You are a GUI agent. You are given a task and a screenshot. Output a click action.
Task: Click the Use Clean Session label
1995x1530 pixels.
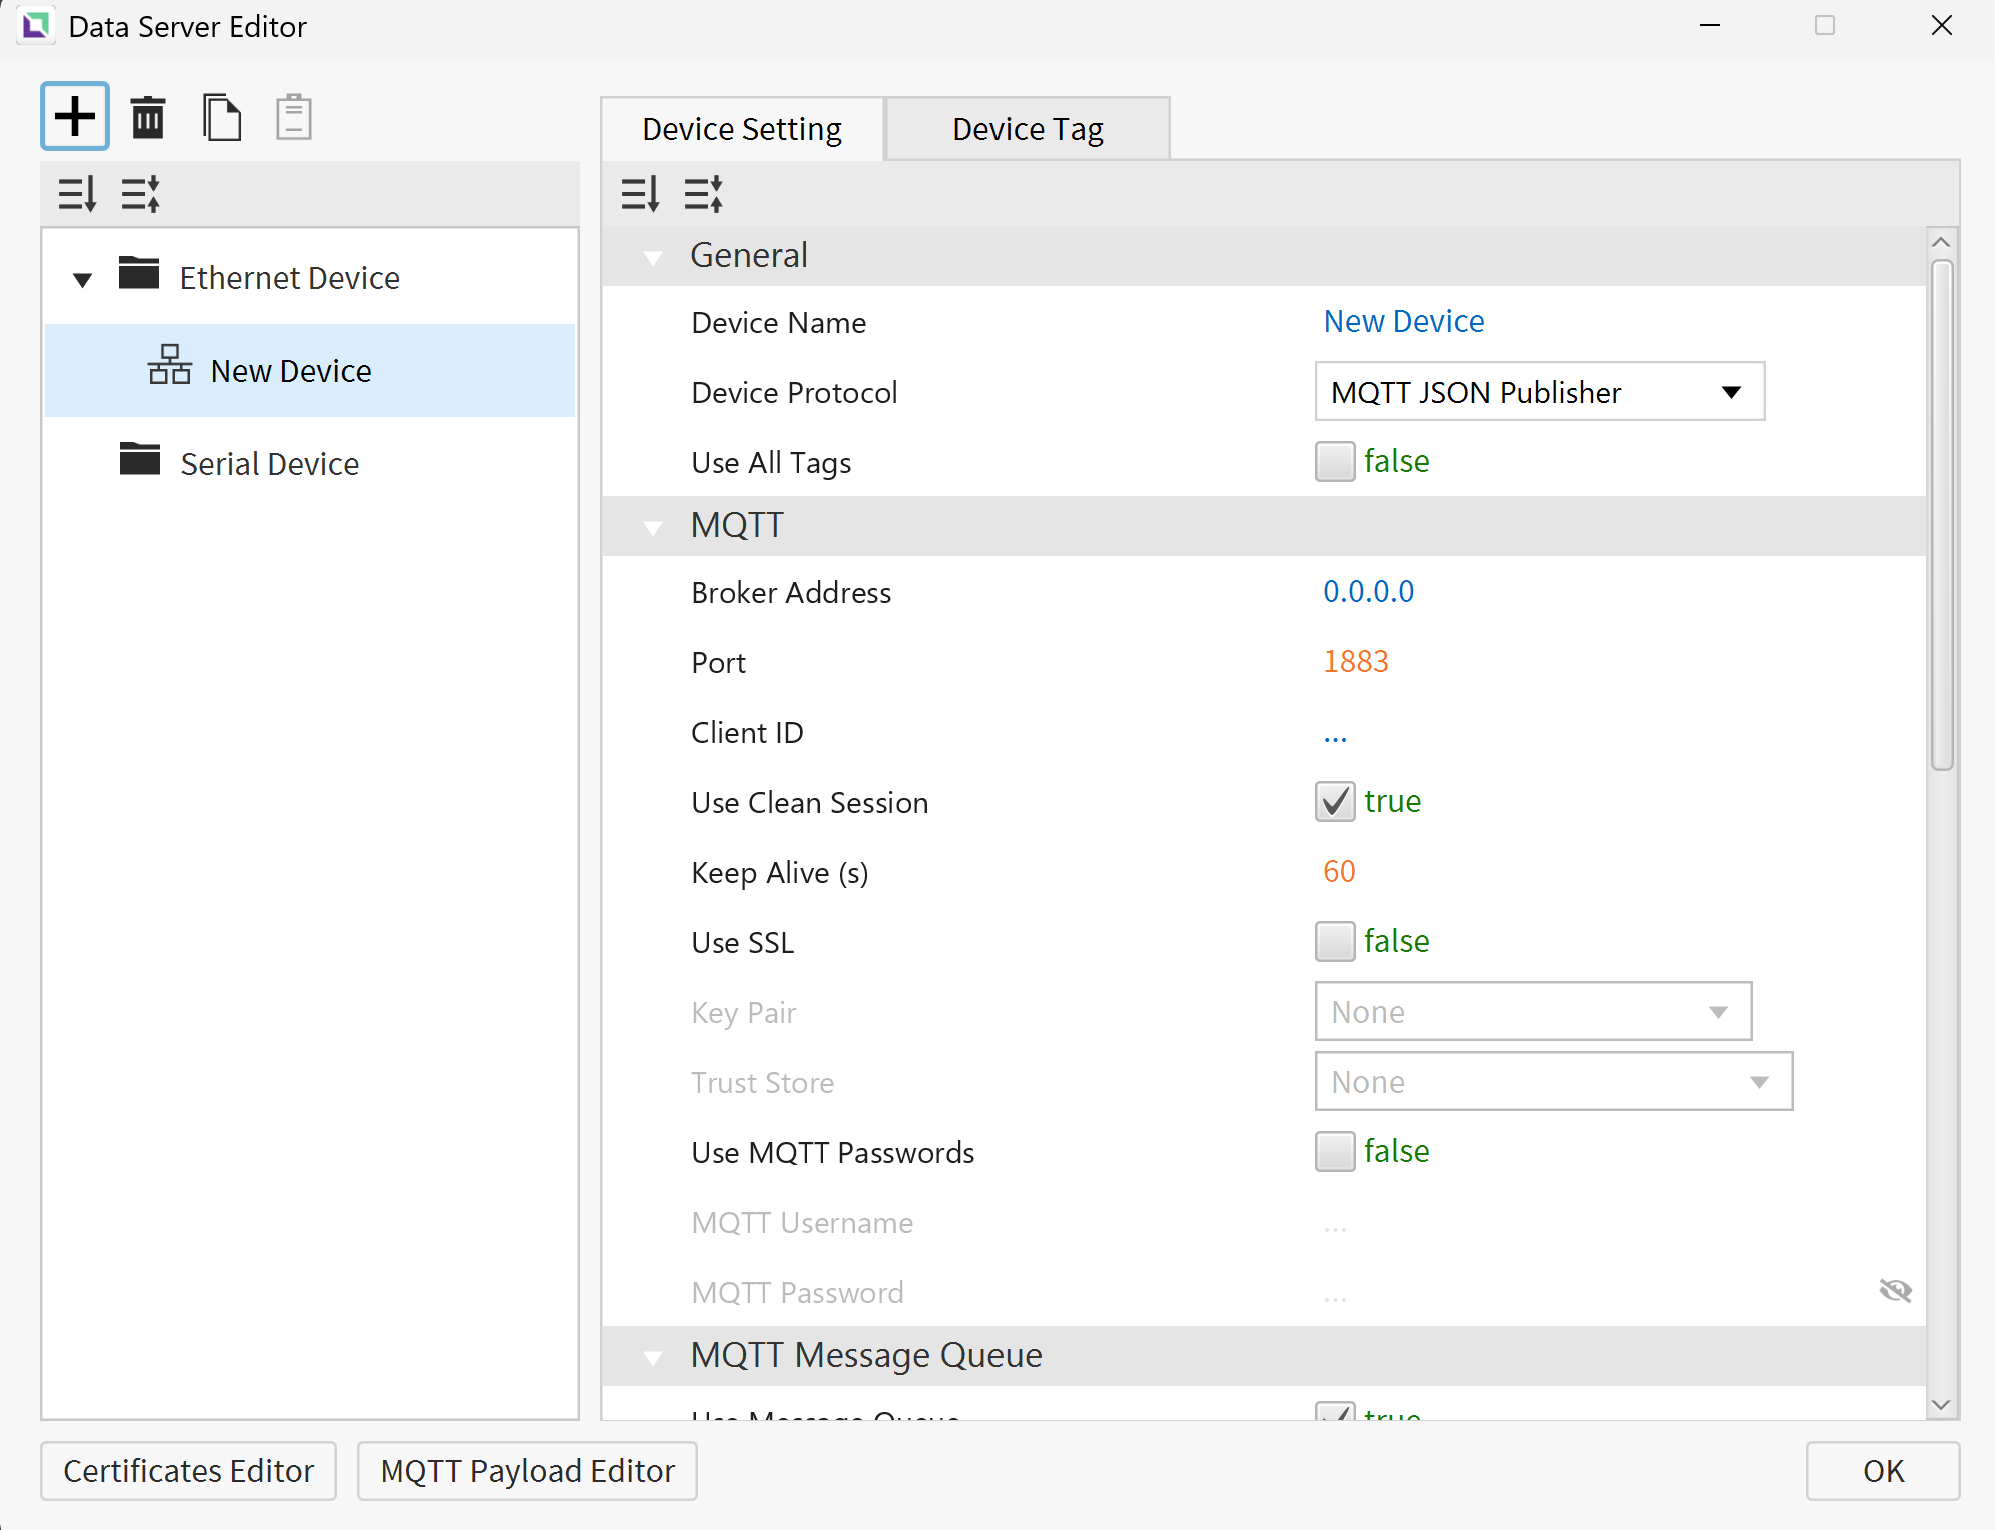(810, 803)
